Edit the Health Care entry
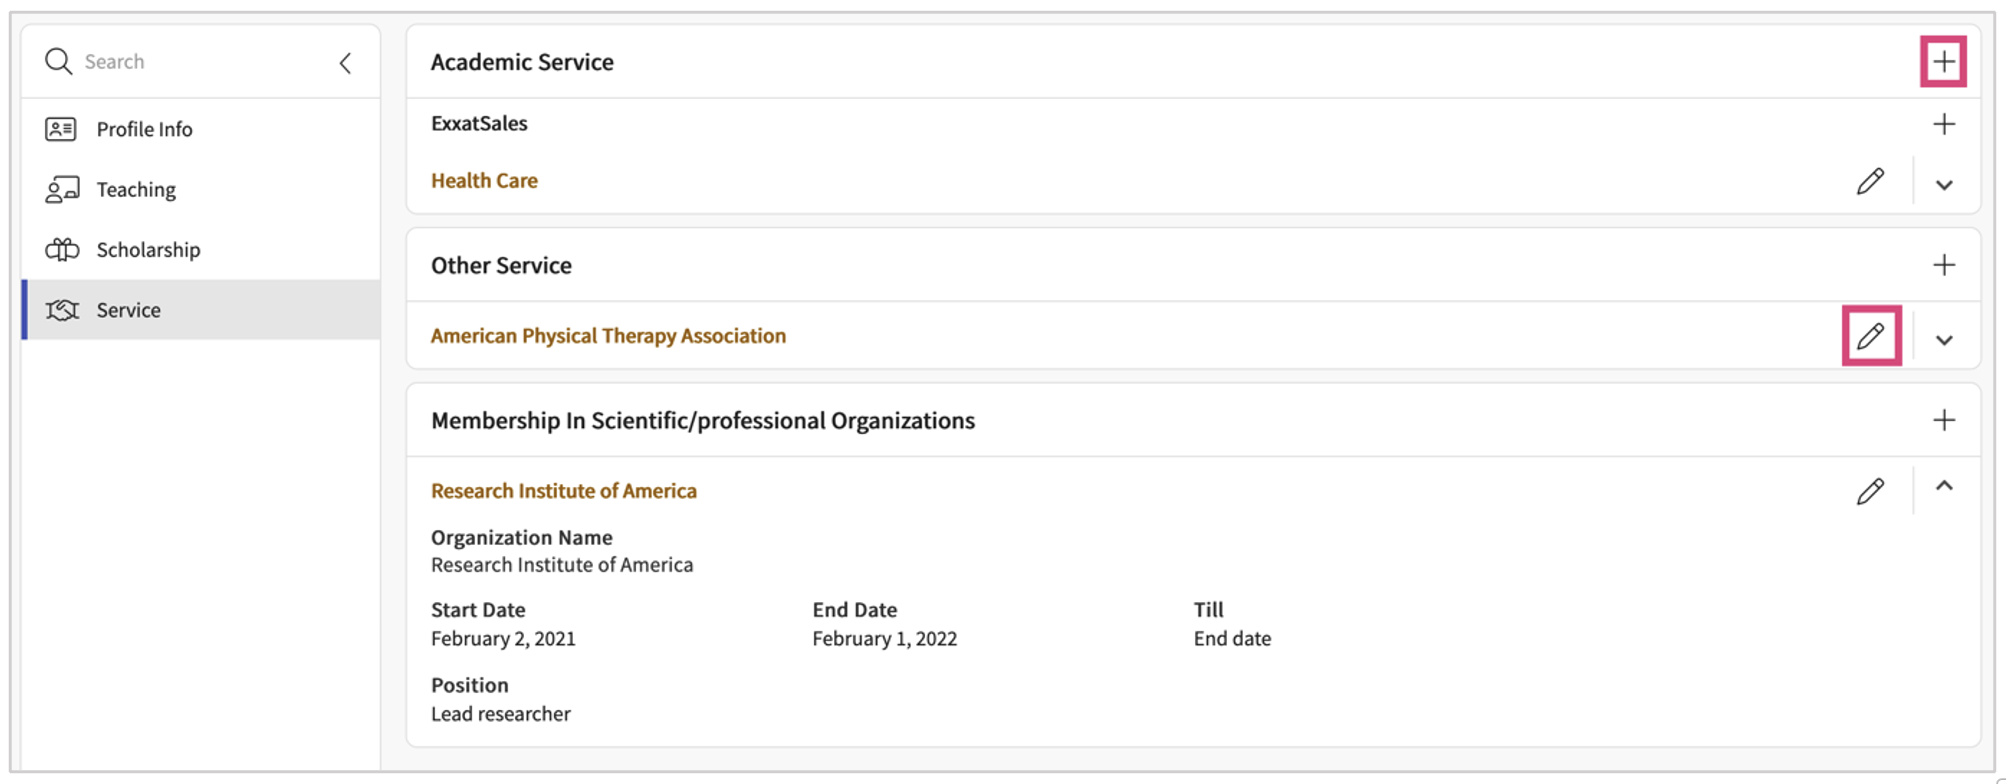The height and width of the screenshot is (784, 2006). click(x=1870, y=181)
